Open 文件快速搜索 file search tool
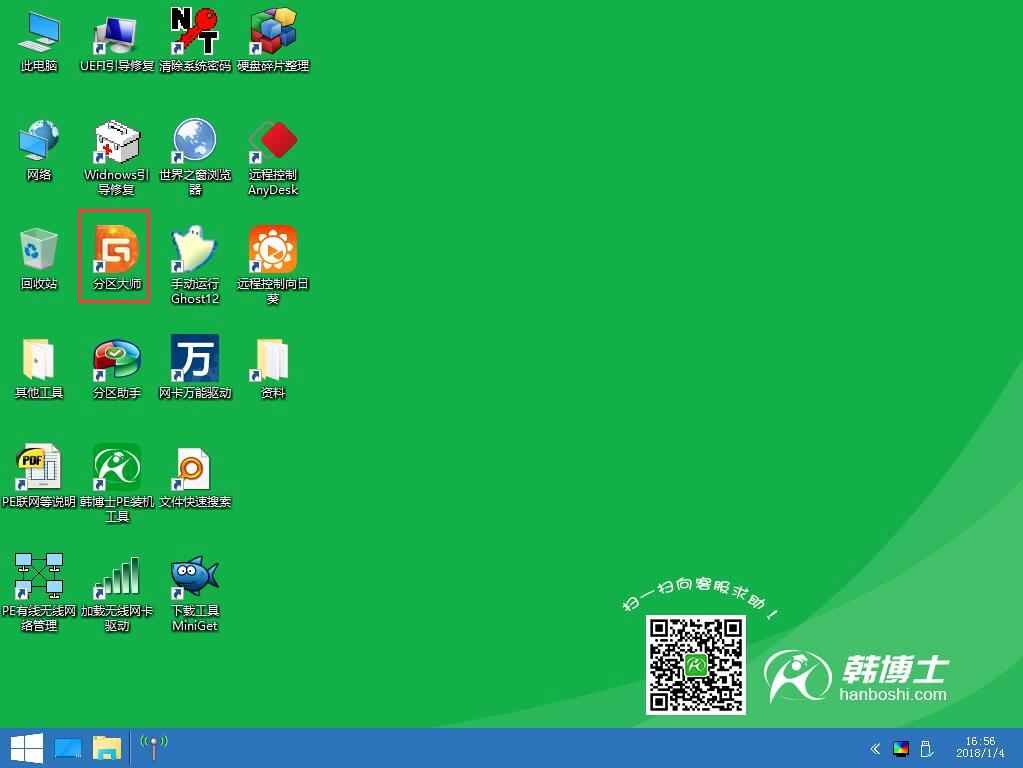The width and height of the screenshot is (1023, 768). pyautogui.click(x=194, y=470)
